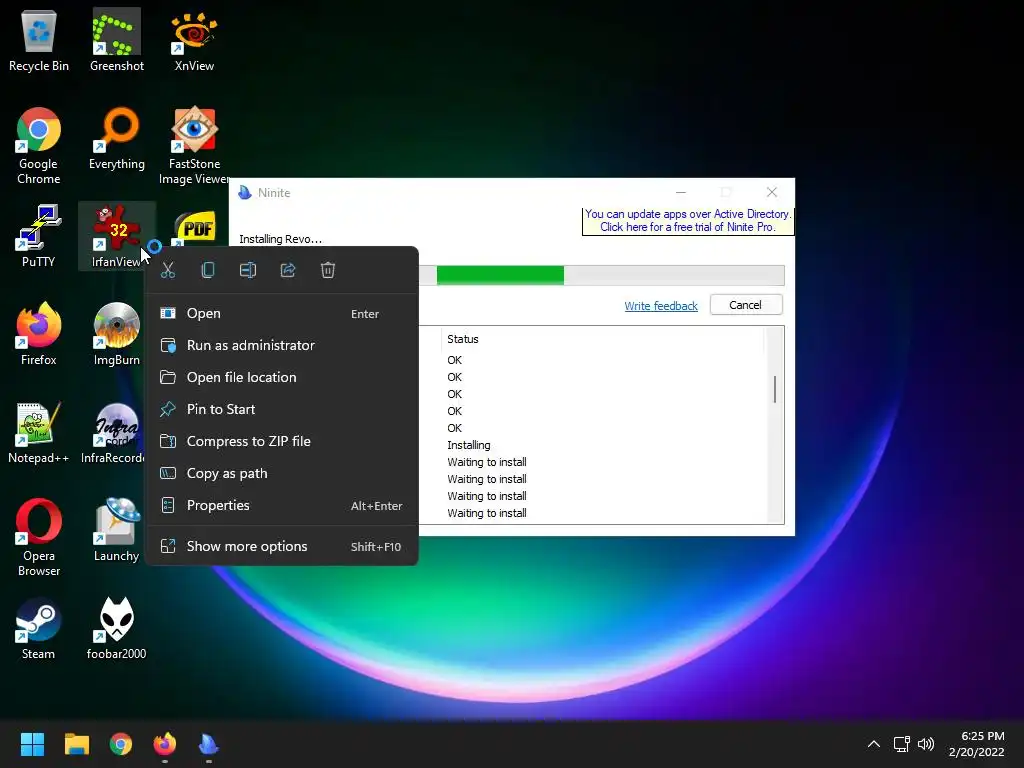Click the Cut icon in context menu
This screenshot has width=1024, height=768.
pyautogui.click(x=168, y=270)
